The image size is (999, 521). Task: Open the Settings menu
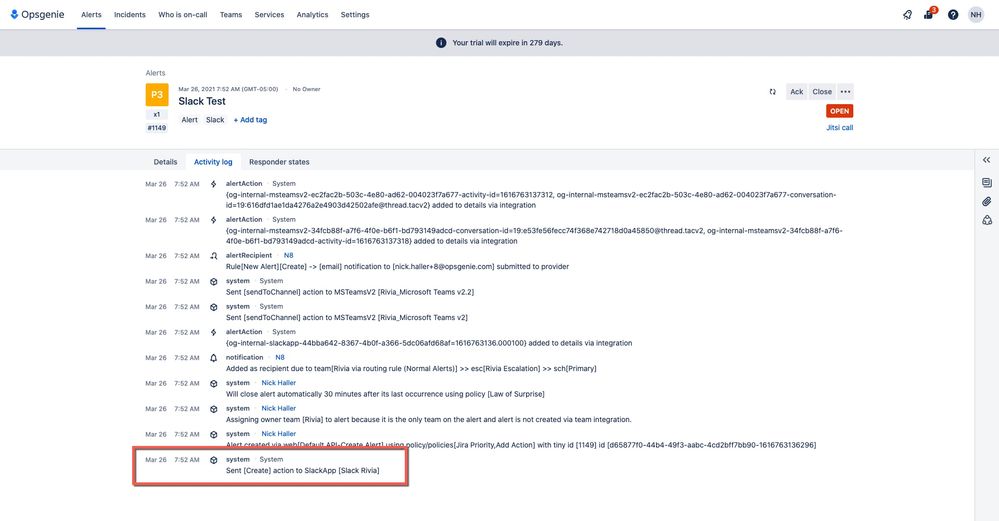coord(355,15)
